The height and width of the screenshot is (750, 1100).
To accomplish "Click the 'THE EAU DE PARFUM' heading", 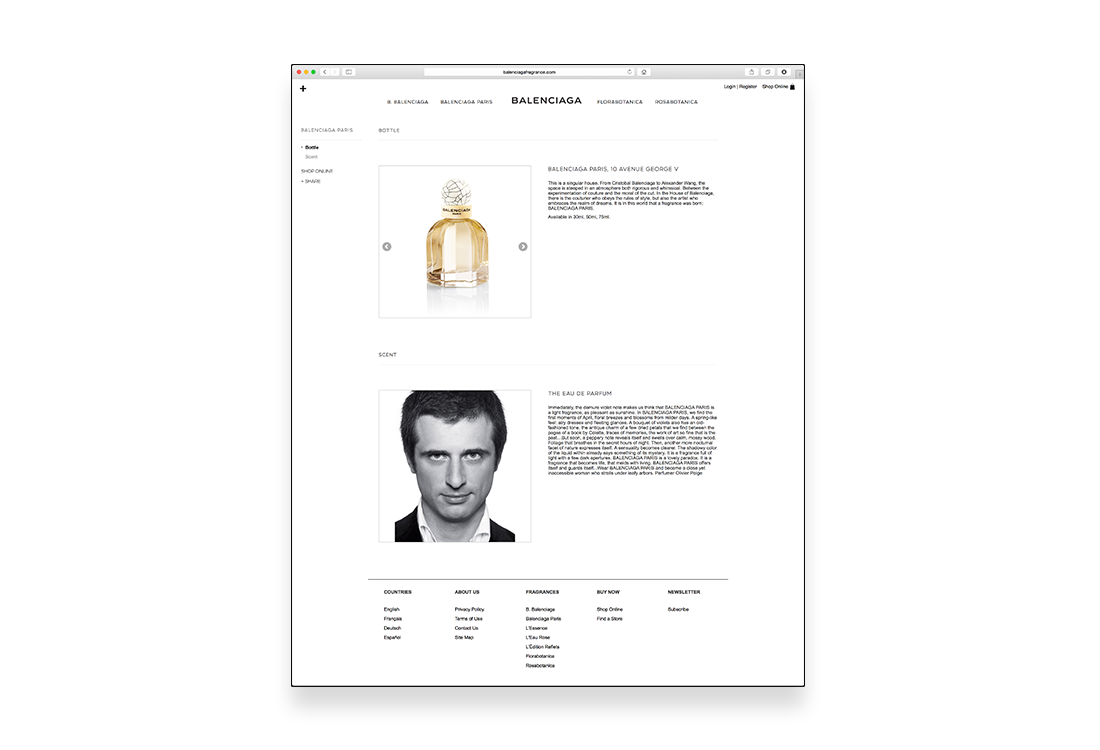I will [x=580, y=394].
